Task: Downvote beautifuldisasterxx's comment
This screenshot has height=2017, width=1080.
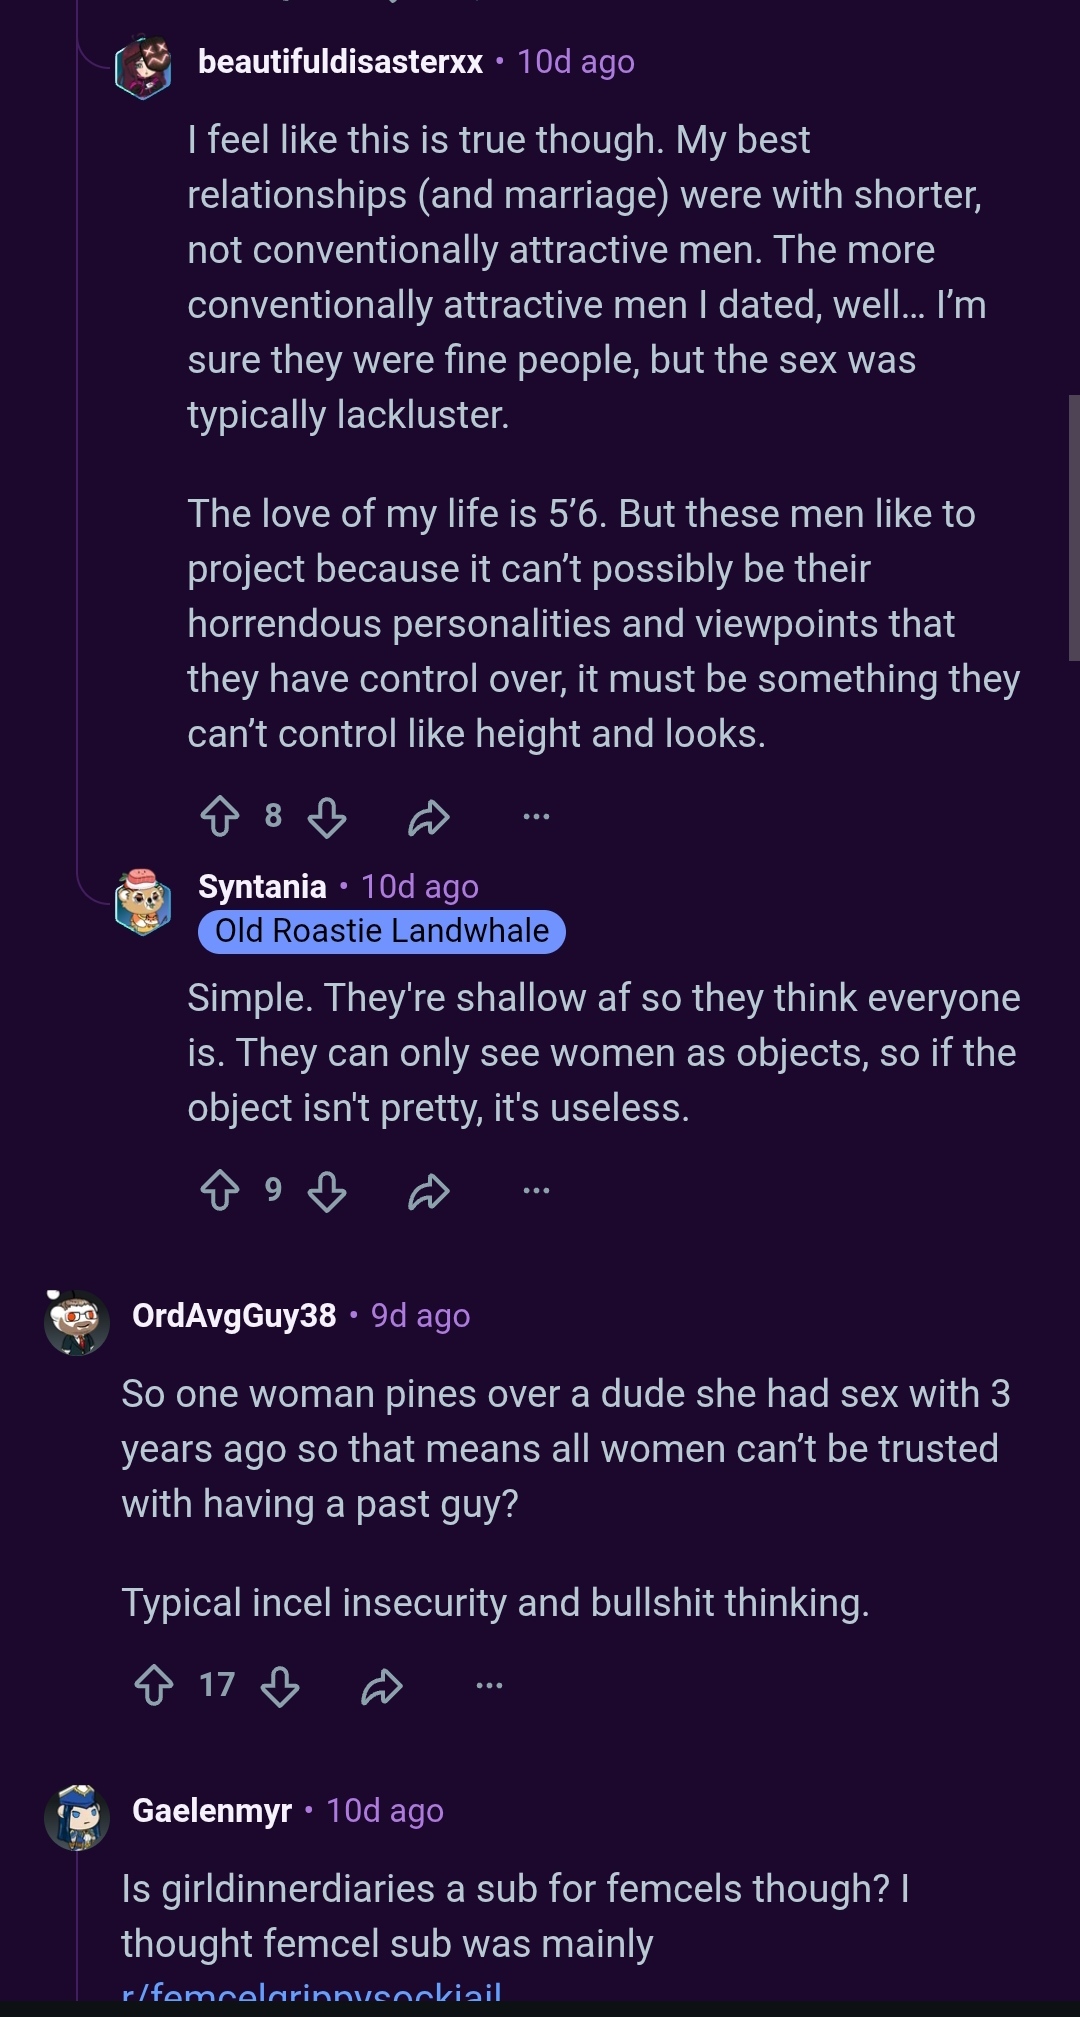Action: [327, 816]
